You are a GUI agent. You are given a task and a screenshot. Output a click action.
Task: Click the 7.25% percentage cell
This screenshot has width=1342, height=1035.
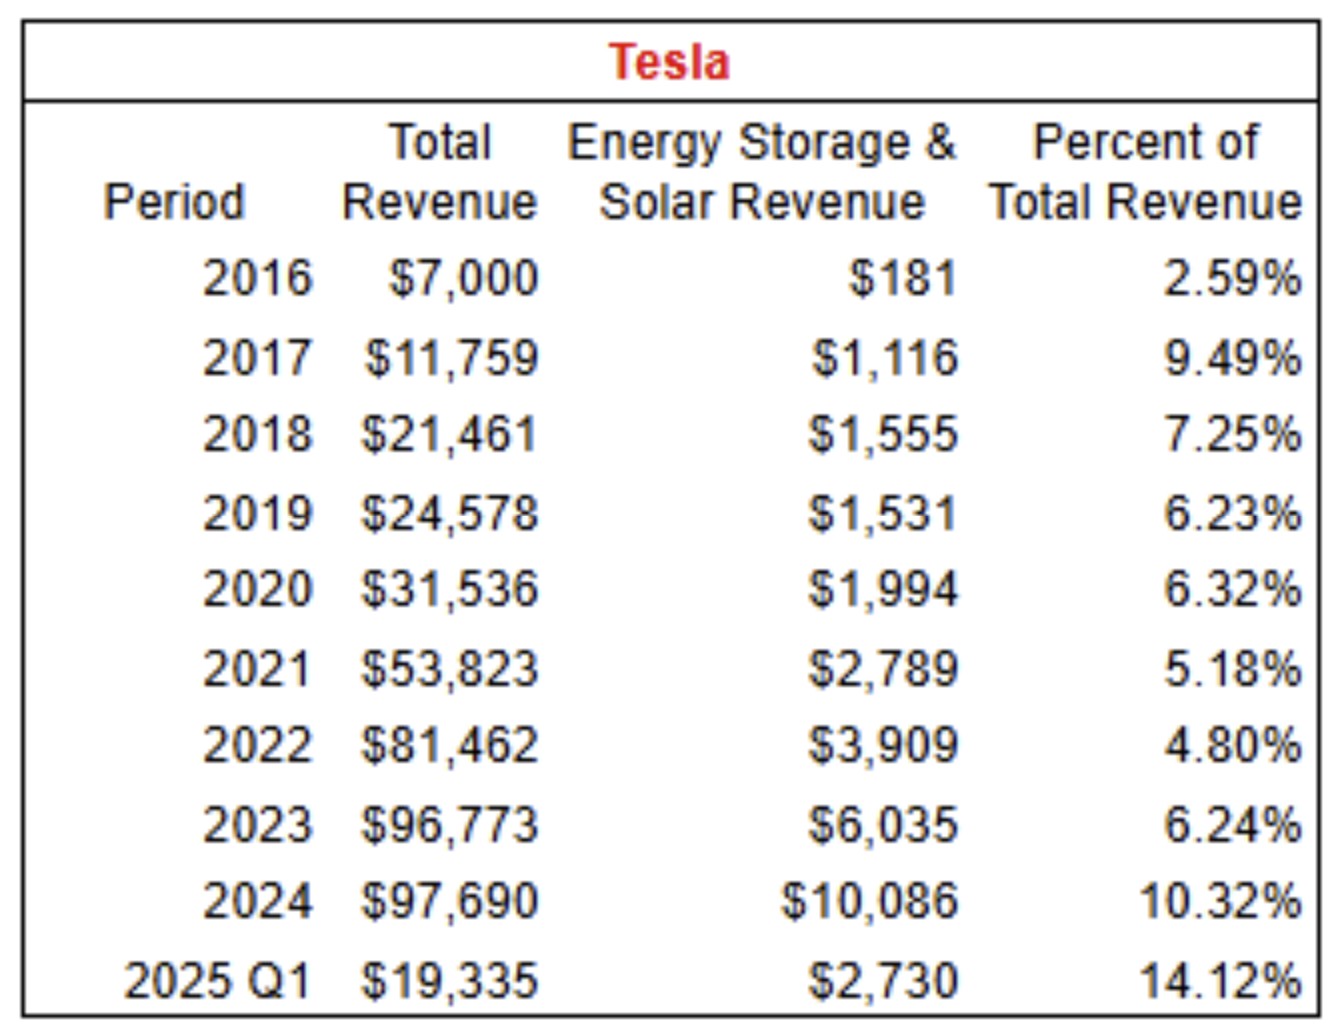click(1233, 434)
